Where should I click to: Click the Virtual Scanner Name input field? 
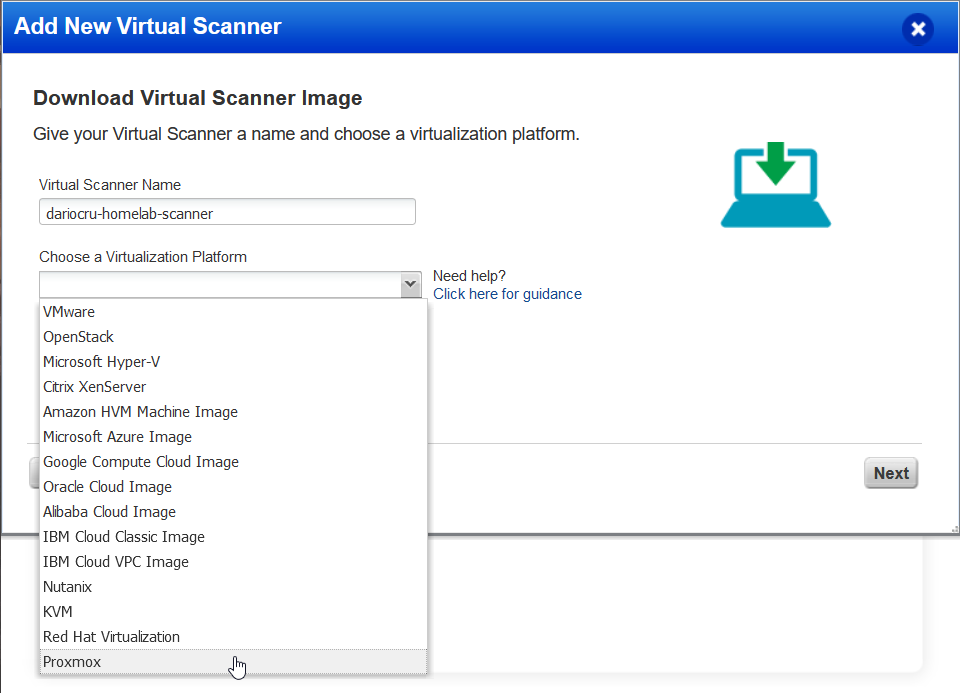coord(226,211)
